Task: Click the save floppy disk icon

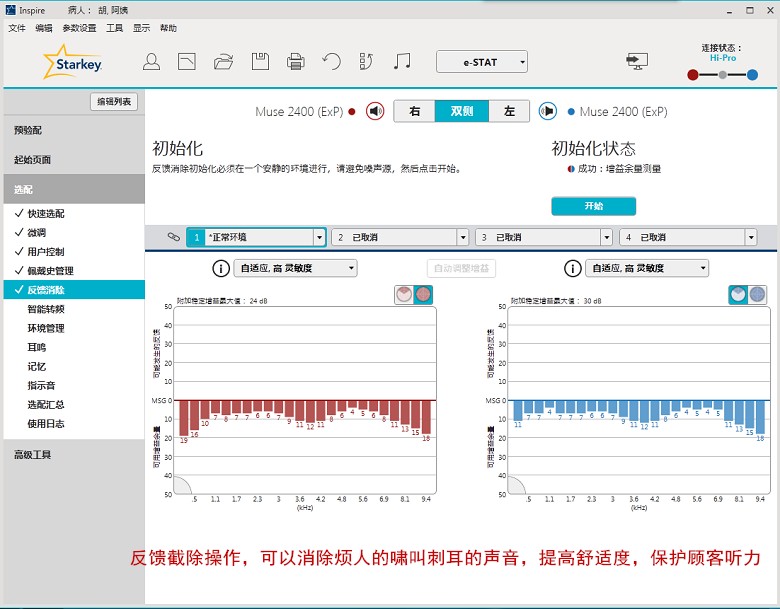Action: point(259,62)
